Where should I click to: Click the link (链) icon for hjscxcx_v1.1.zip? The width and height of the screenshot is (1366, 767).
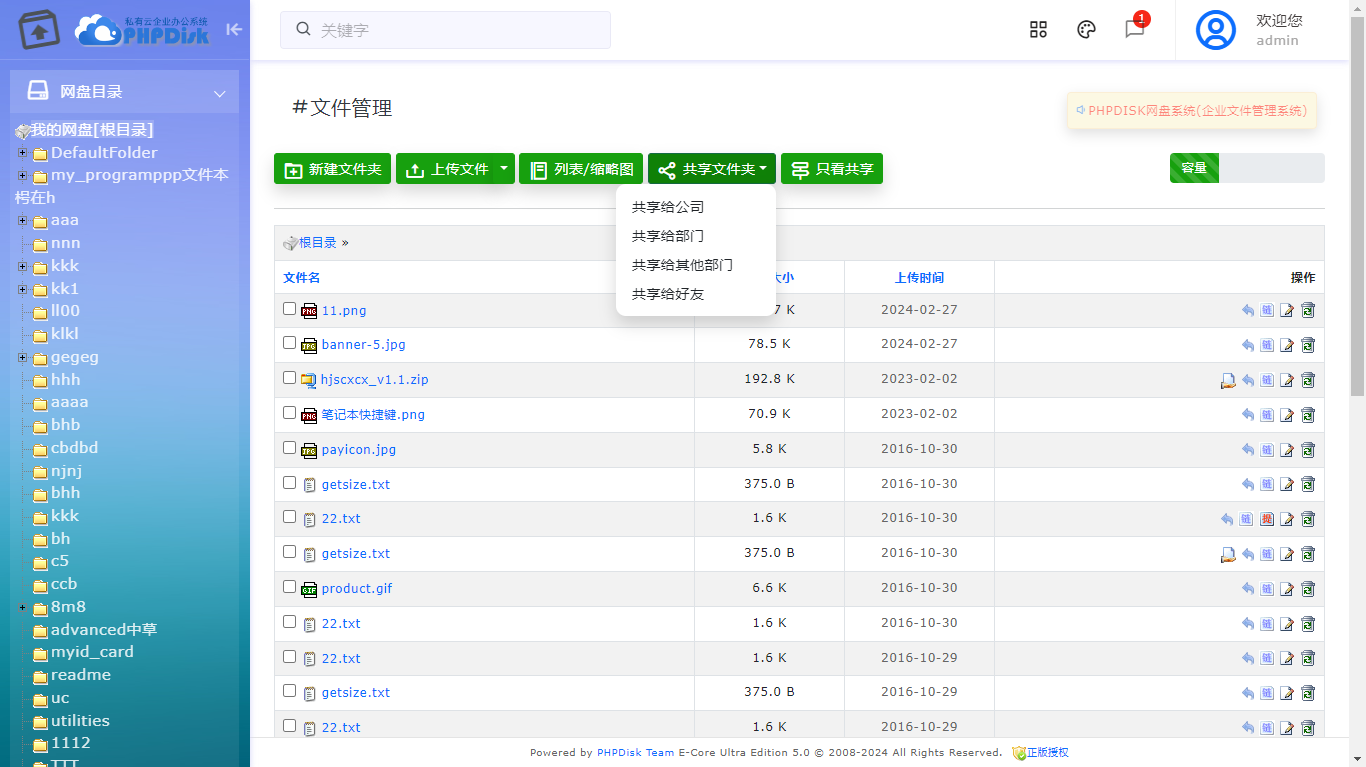point(1267,380)
